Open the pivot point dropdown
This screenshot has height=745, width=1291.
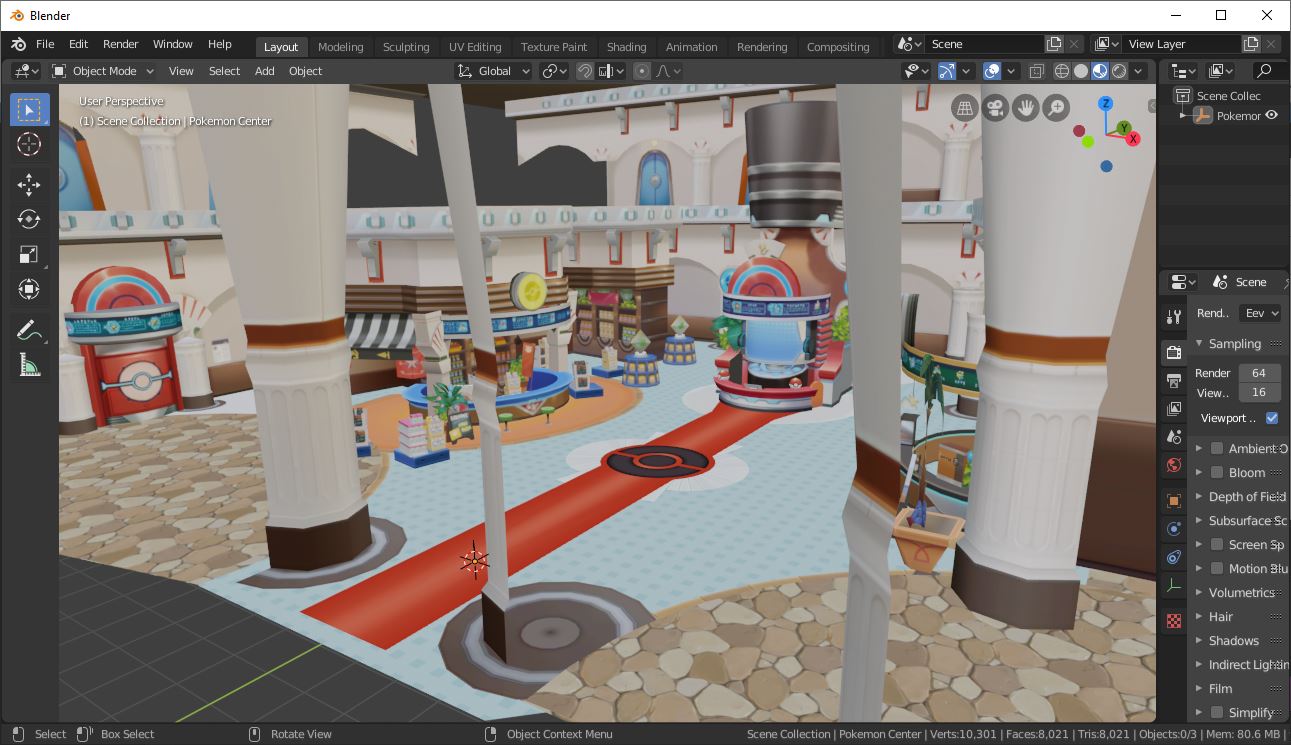(x=554, y=71)
